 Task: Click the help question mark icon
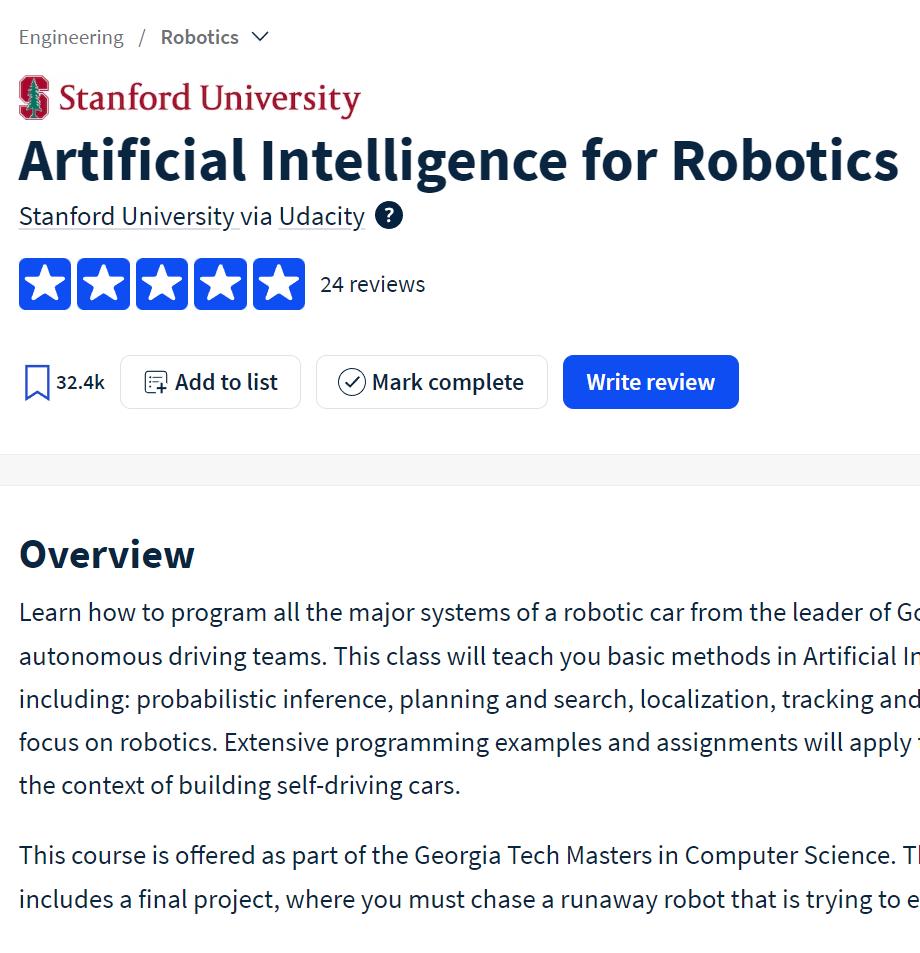pyautogui.click(x=389, y=216)
